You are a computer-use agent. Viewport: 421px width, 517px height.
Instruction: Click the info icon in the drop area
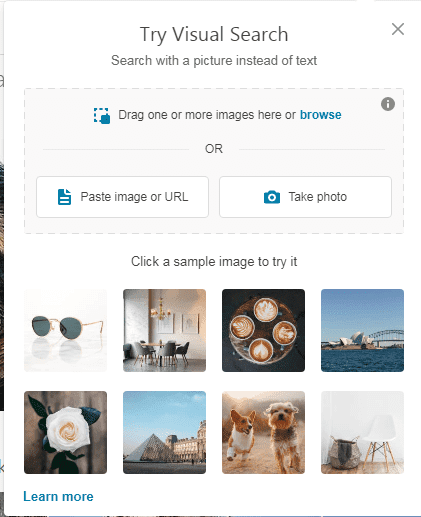point(388,104)
